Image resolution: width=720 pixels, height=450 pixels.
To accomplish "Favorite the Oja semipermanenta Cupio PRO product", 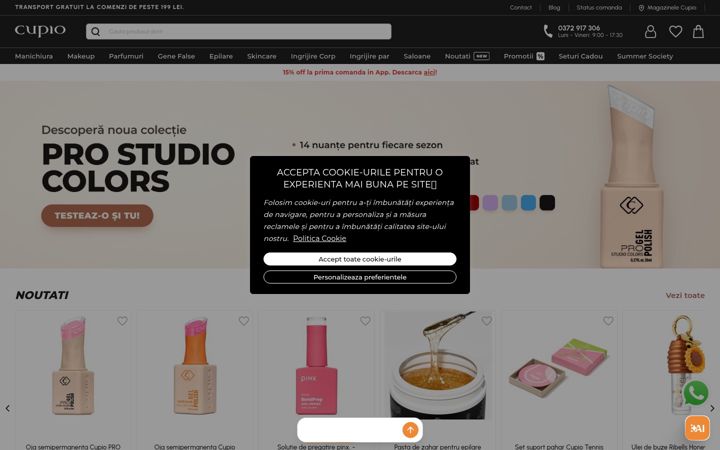I will tap(122, 321).
